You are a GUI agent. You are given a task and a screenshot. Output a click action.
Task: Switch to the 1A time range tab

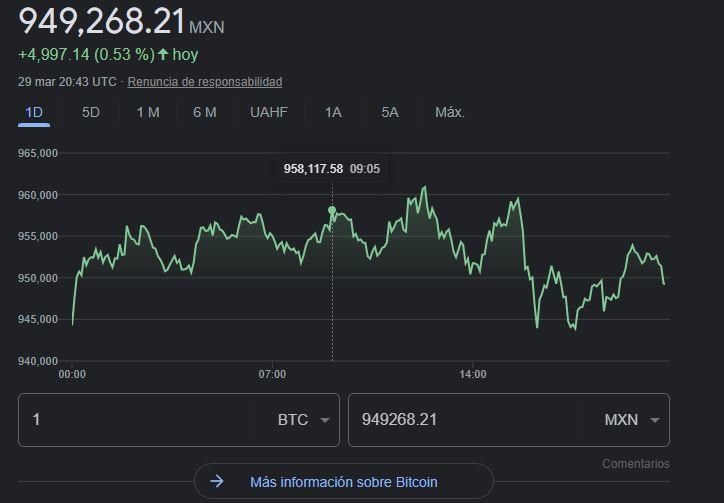click(x=333, y=112)
